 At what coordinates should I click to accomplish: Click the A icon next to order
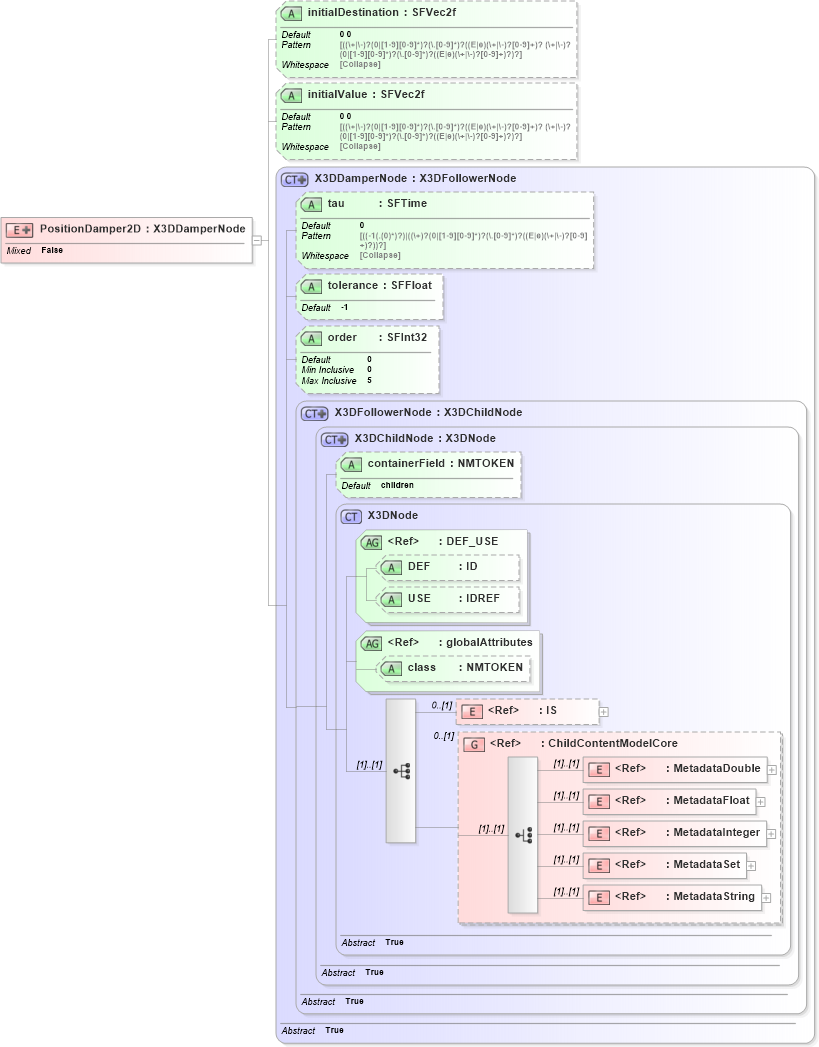(311, 339)
